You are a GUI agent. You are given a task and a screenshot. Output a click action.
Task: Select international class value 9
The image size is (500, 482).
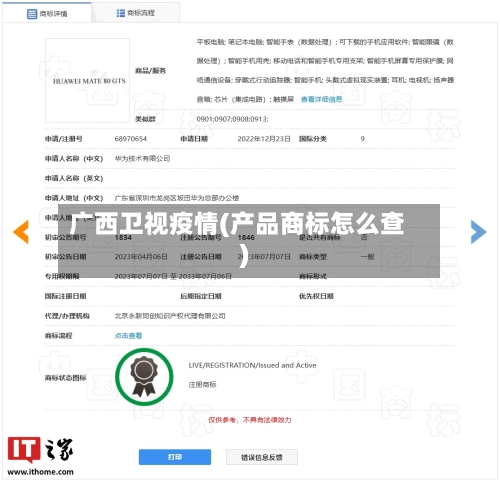[x=363, y=139]
